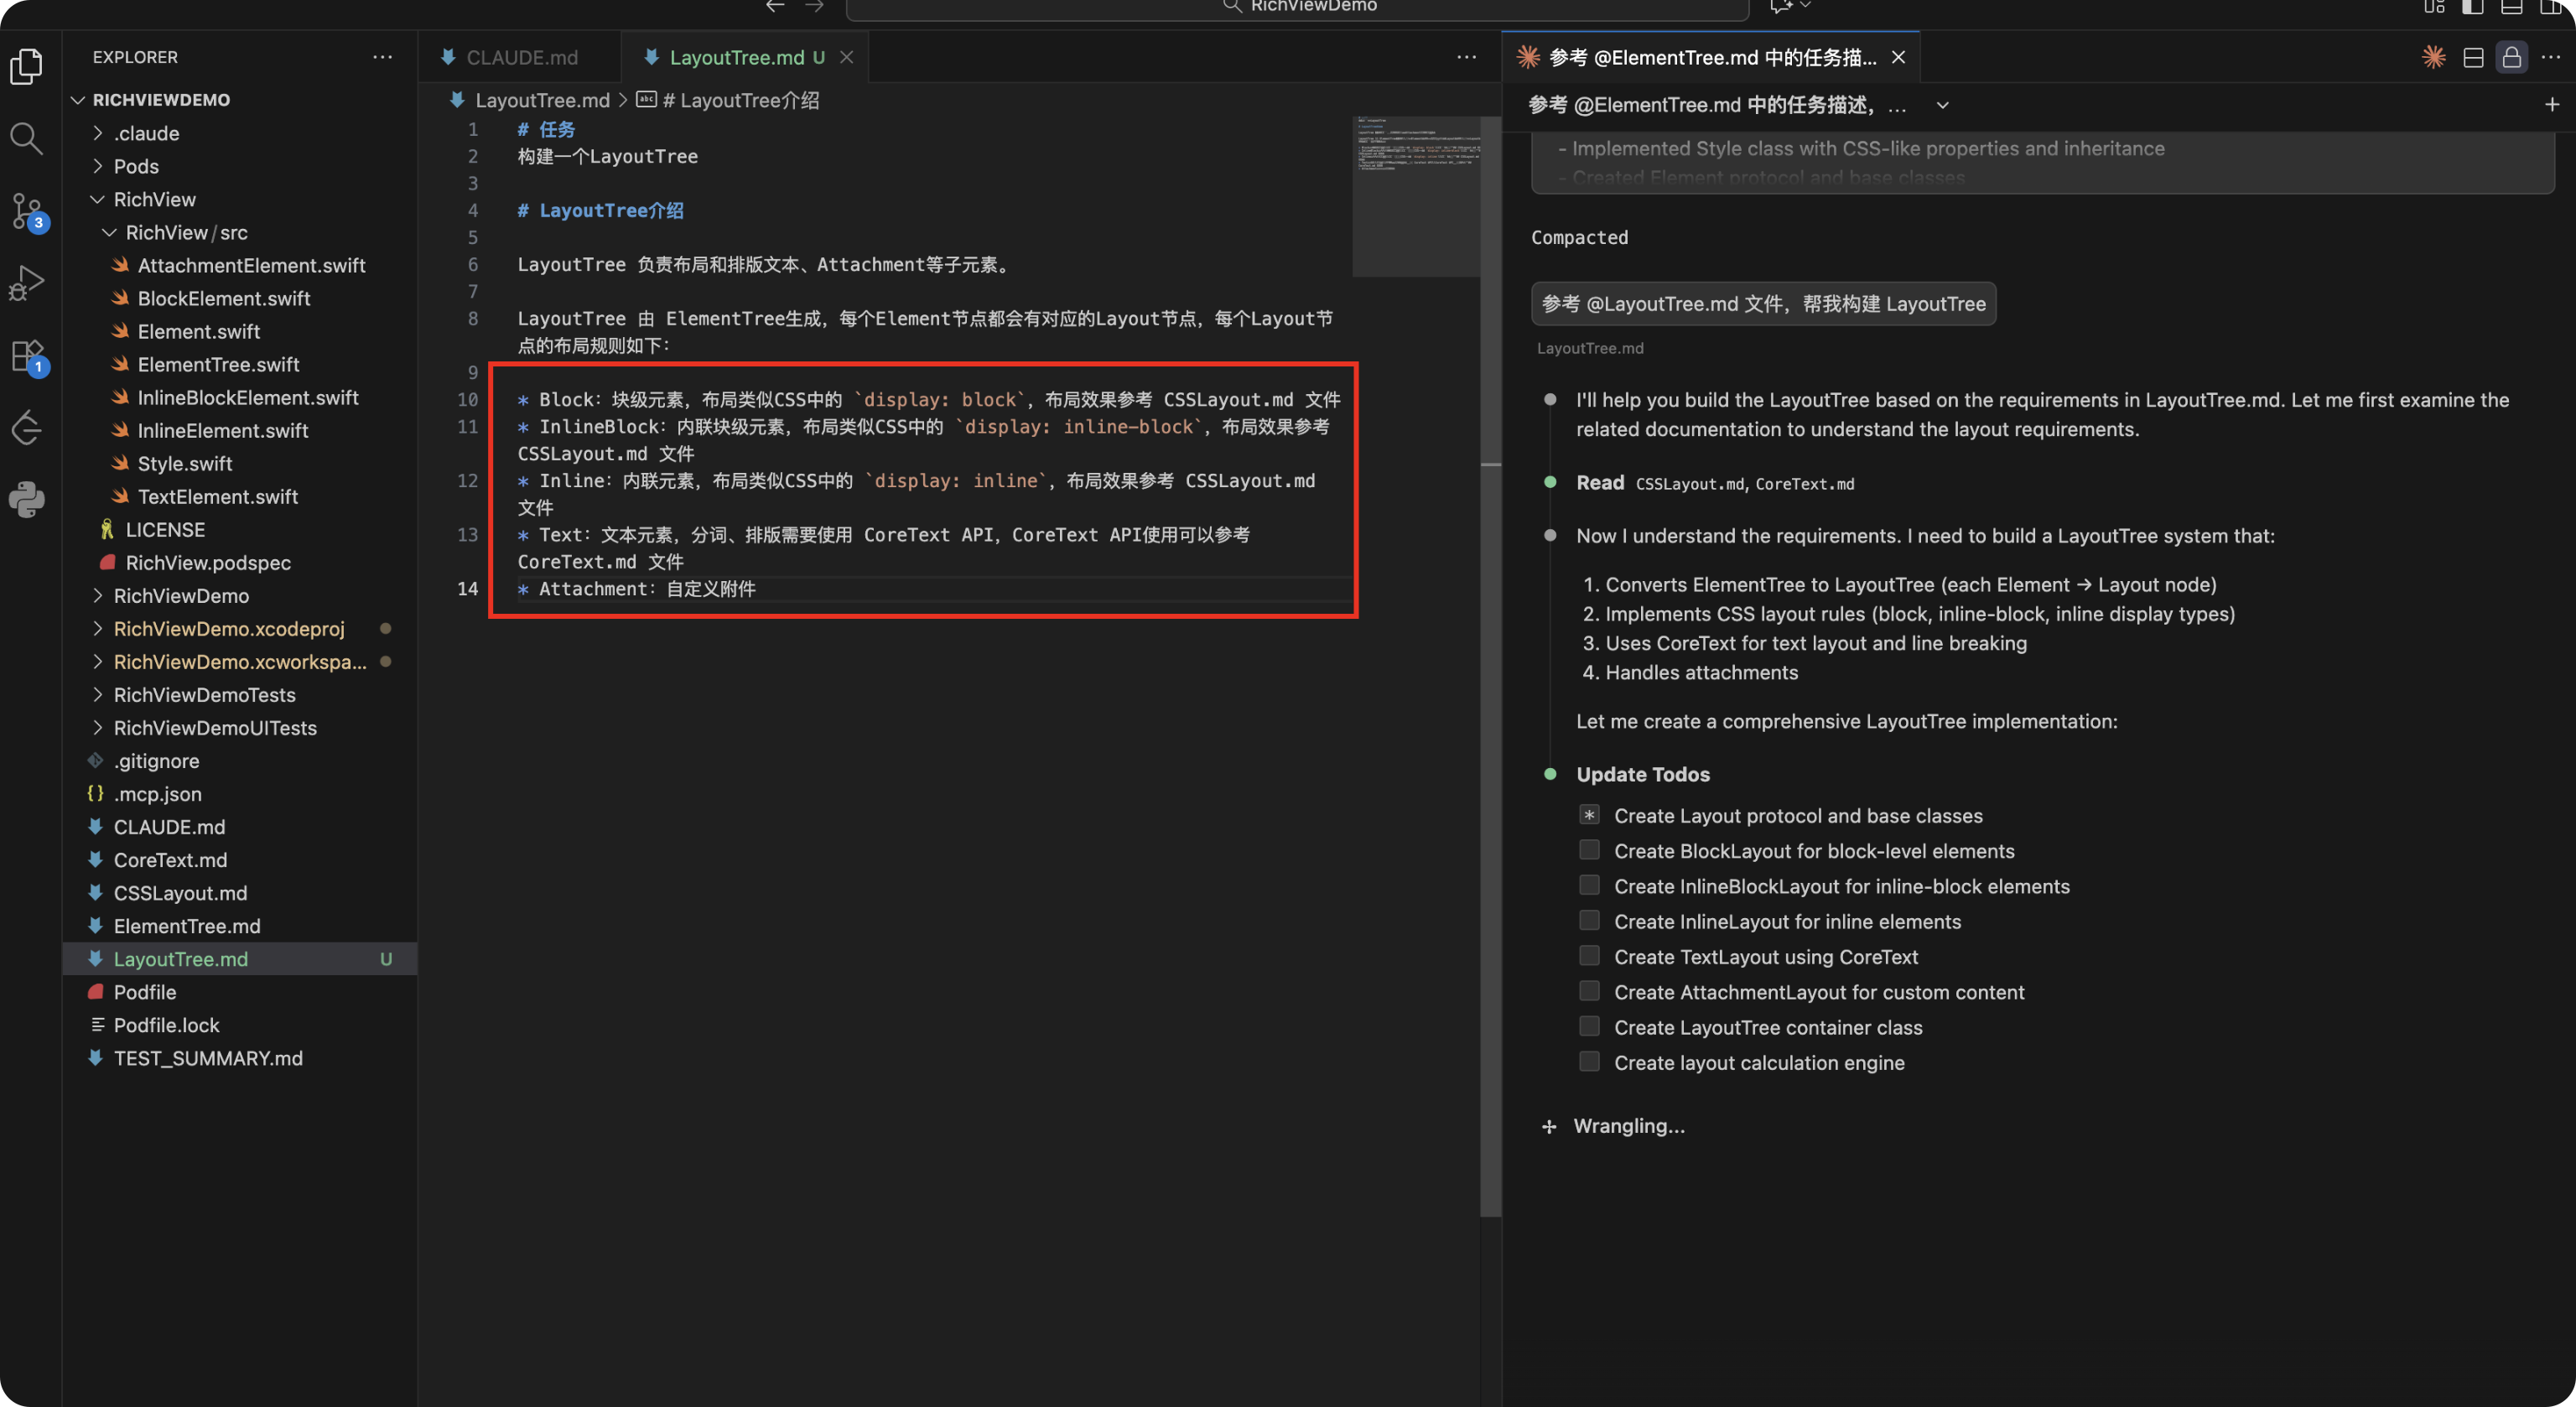
Task: Check Create layout calculation engine todo
Action: point(1588,1062)
